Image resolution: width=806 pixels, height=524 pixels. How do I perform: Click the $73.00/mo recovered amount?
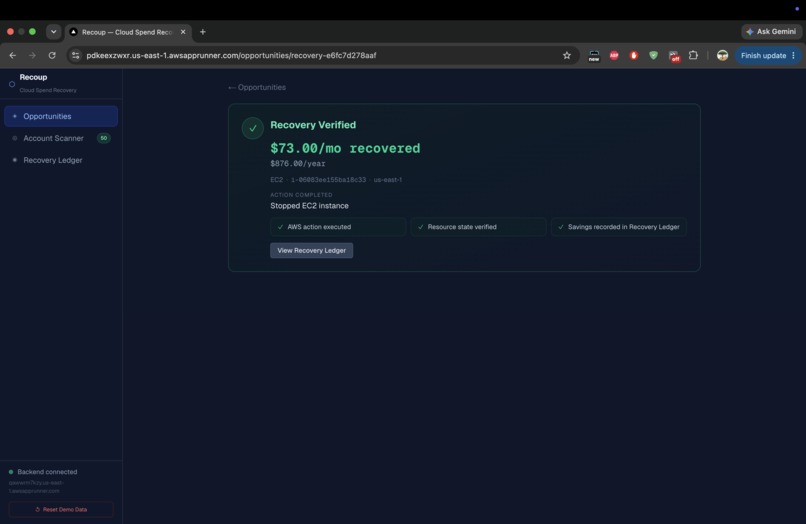tap(345, 149)
